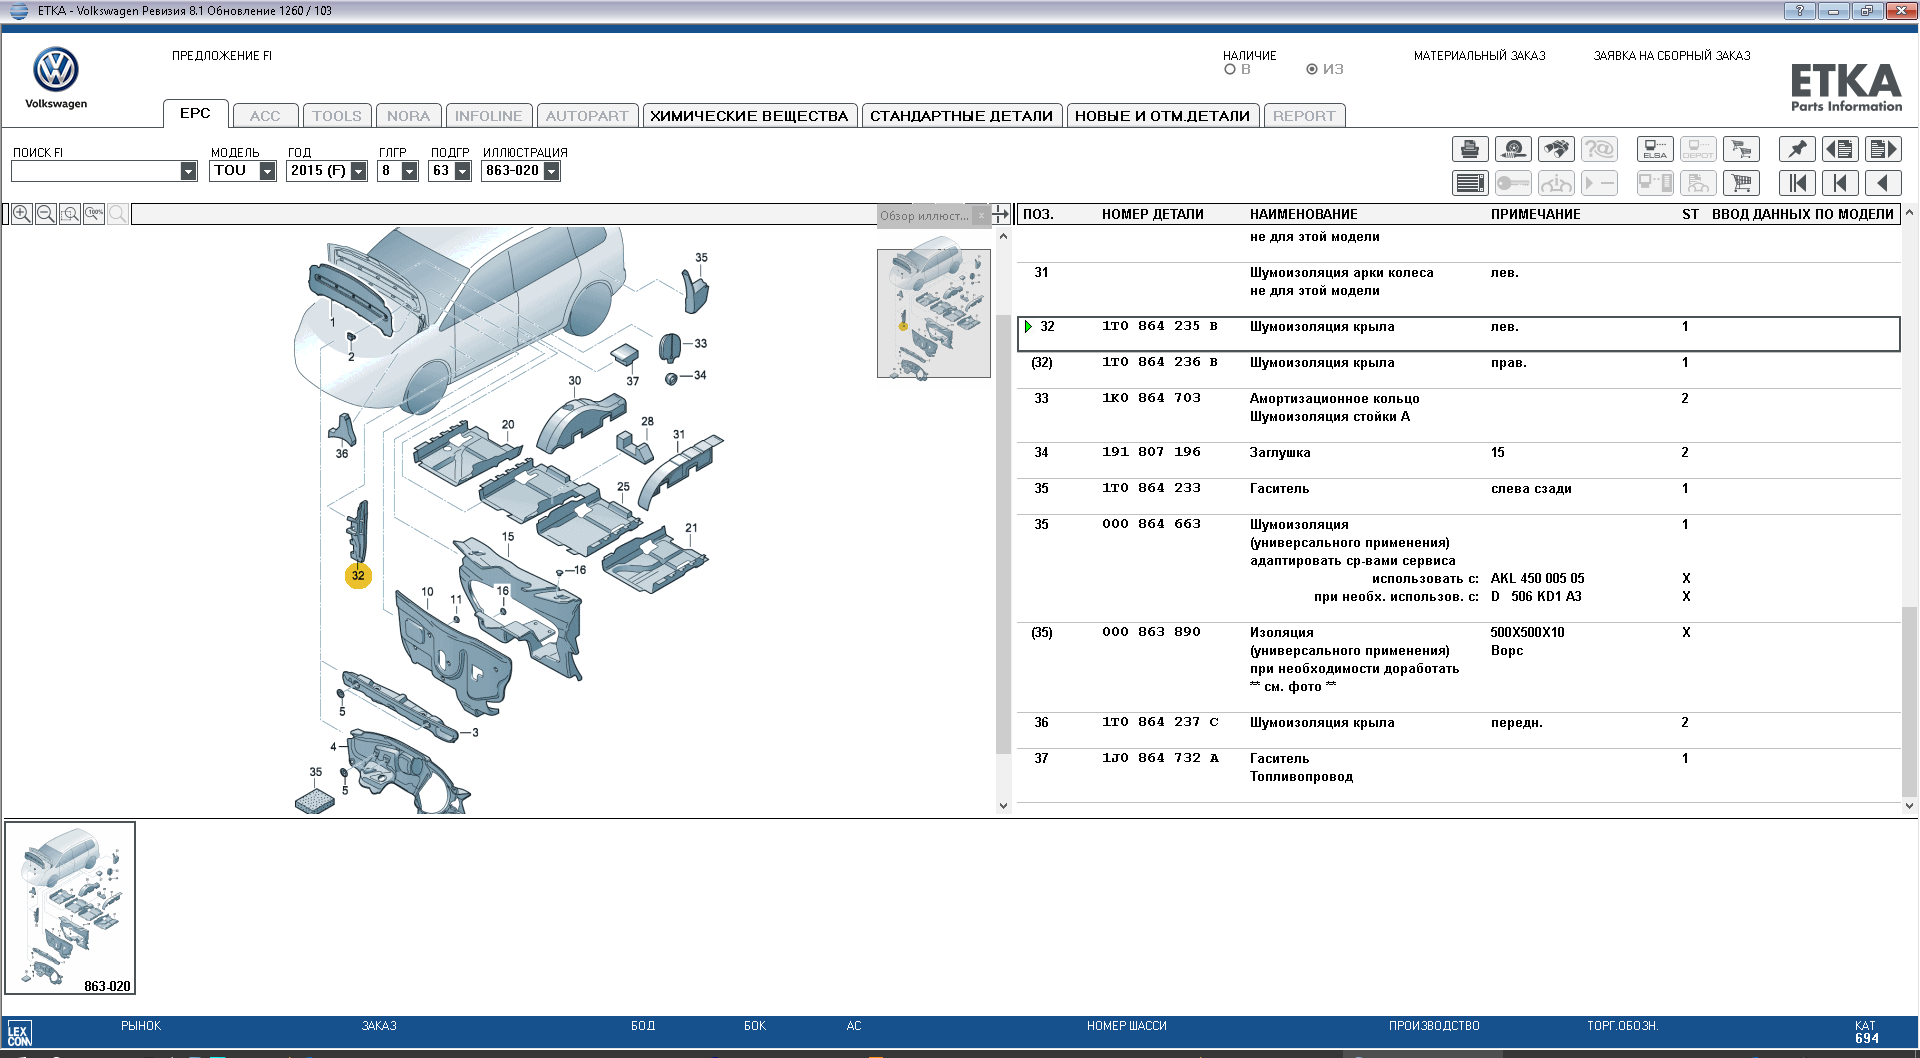
Task: Expand the МОДЕЛЬ dropdown showing TOU
Action: click(x=267, y=171)
